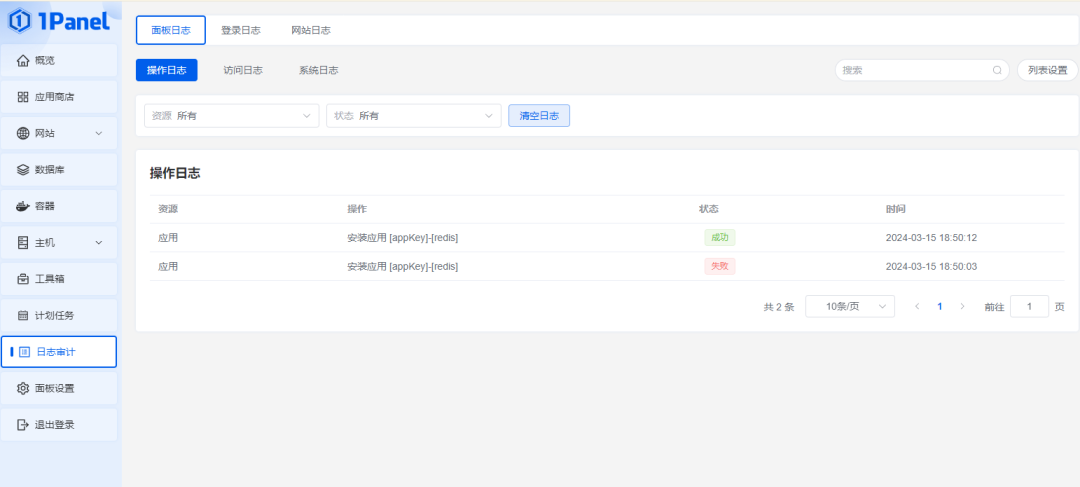Image resolution: width=1080 pixels, height=487 pixels.
Task: Open 列表设置 list settings button
Action: 1047,71
